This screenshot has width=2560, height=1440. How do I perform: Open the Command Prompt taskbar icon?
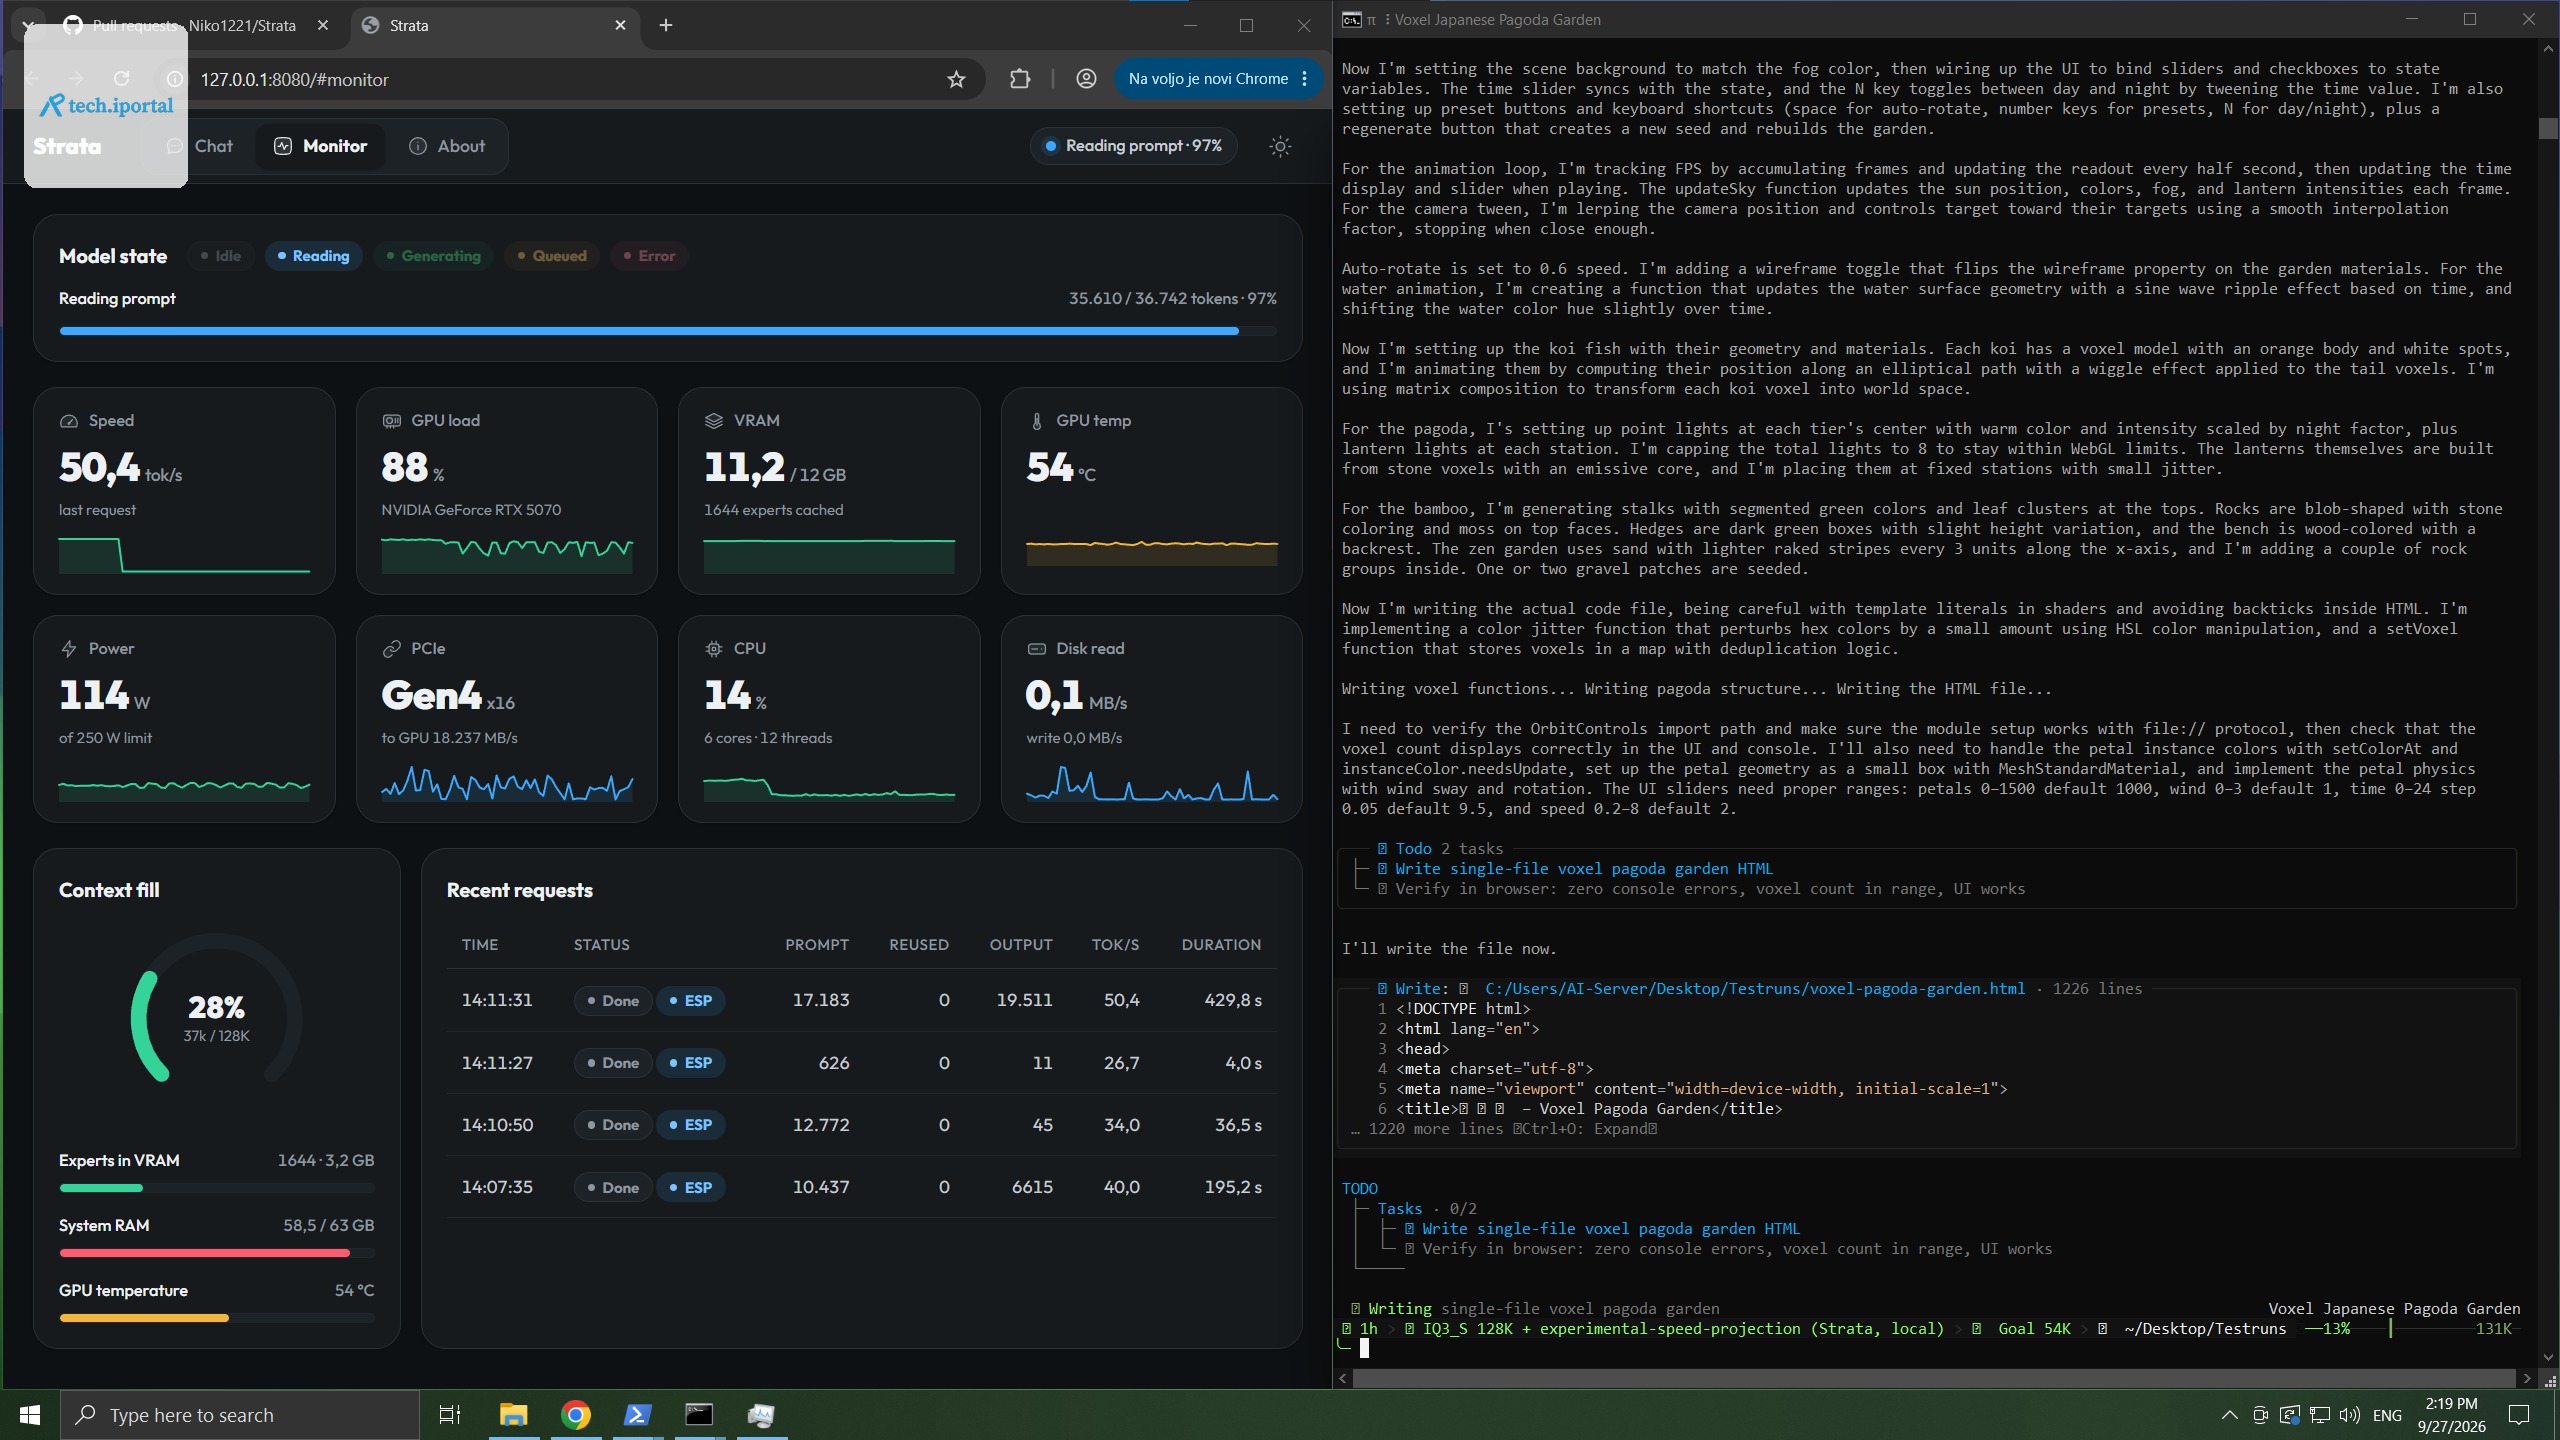pyautogui.click(x=699, y=1414)
